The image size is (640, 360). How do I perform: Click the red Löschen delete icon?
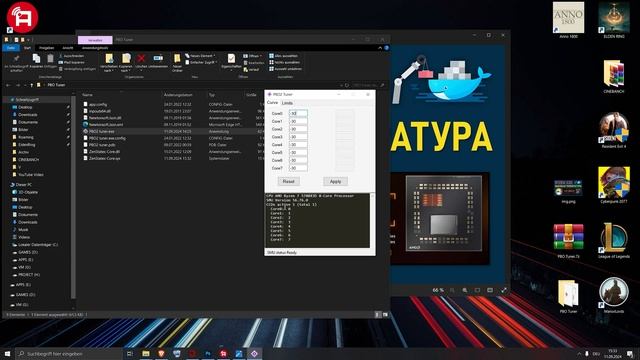141,61
